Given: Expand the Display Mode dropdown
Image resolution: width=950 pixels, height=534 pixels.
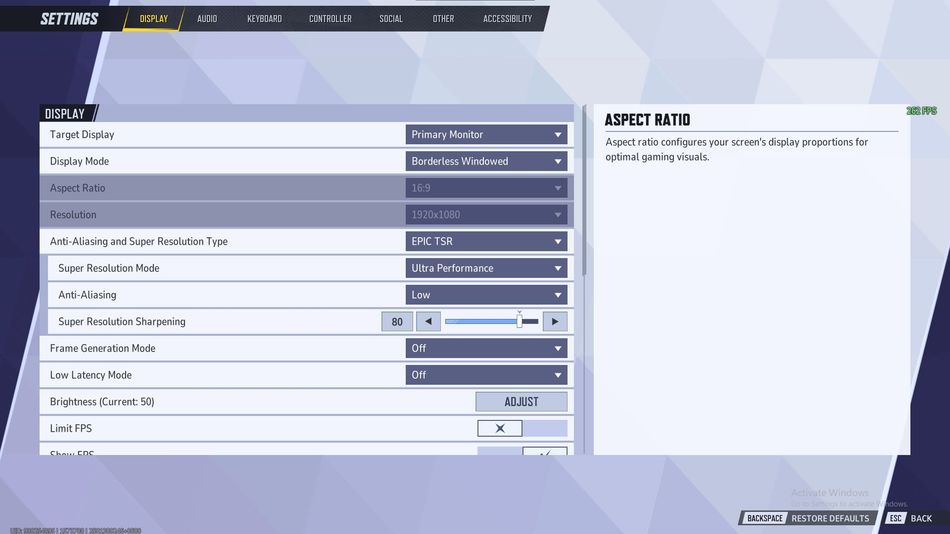Looking at the screenshot, I should 487,161.
